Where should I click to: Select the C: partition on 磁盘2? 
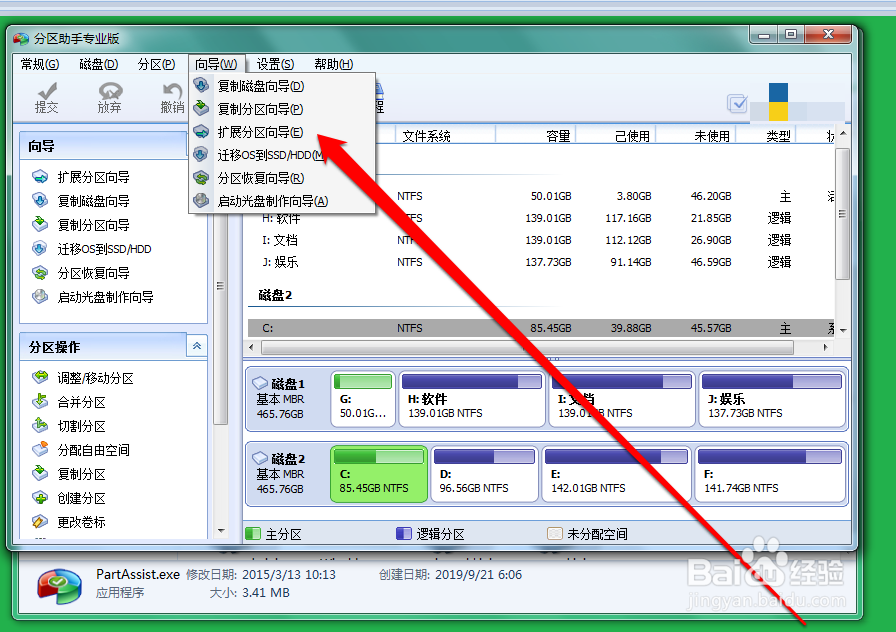point(379,475)
